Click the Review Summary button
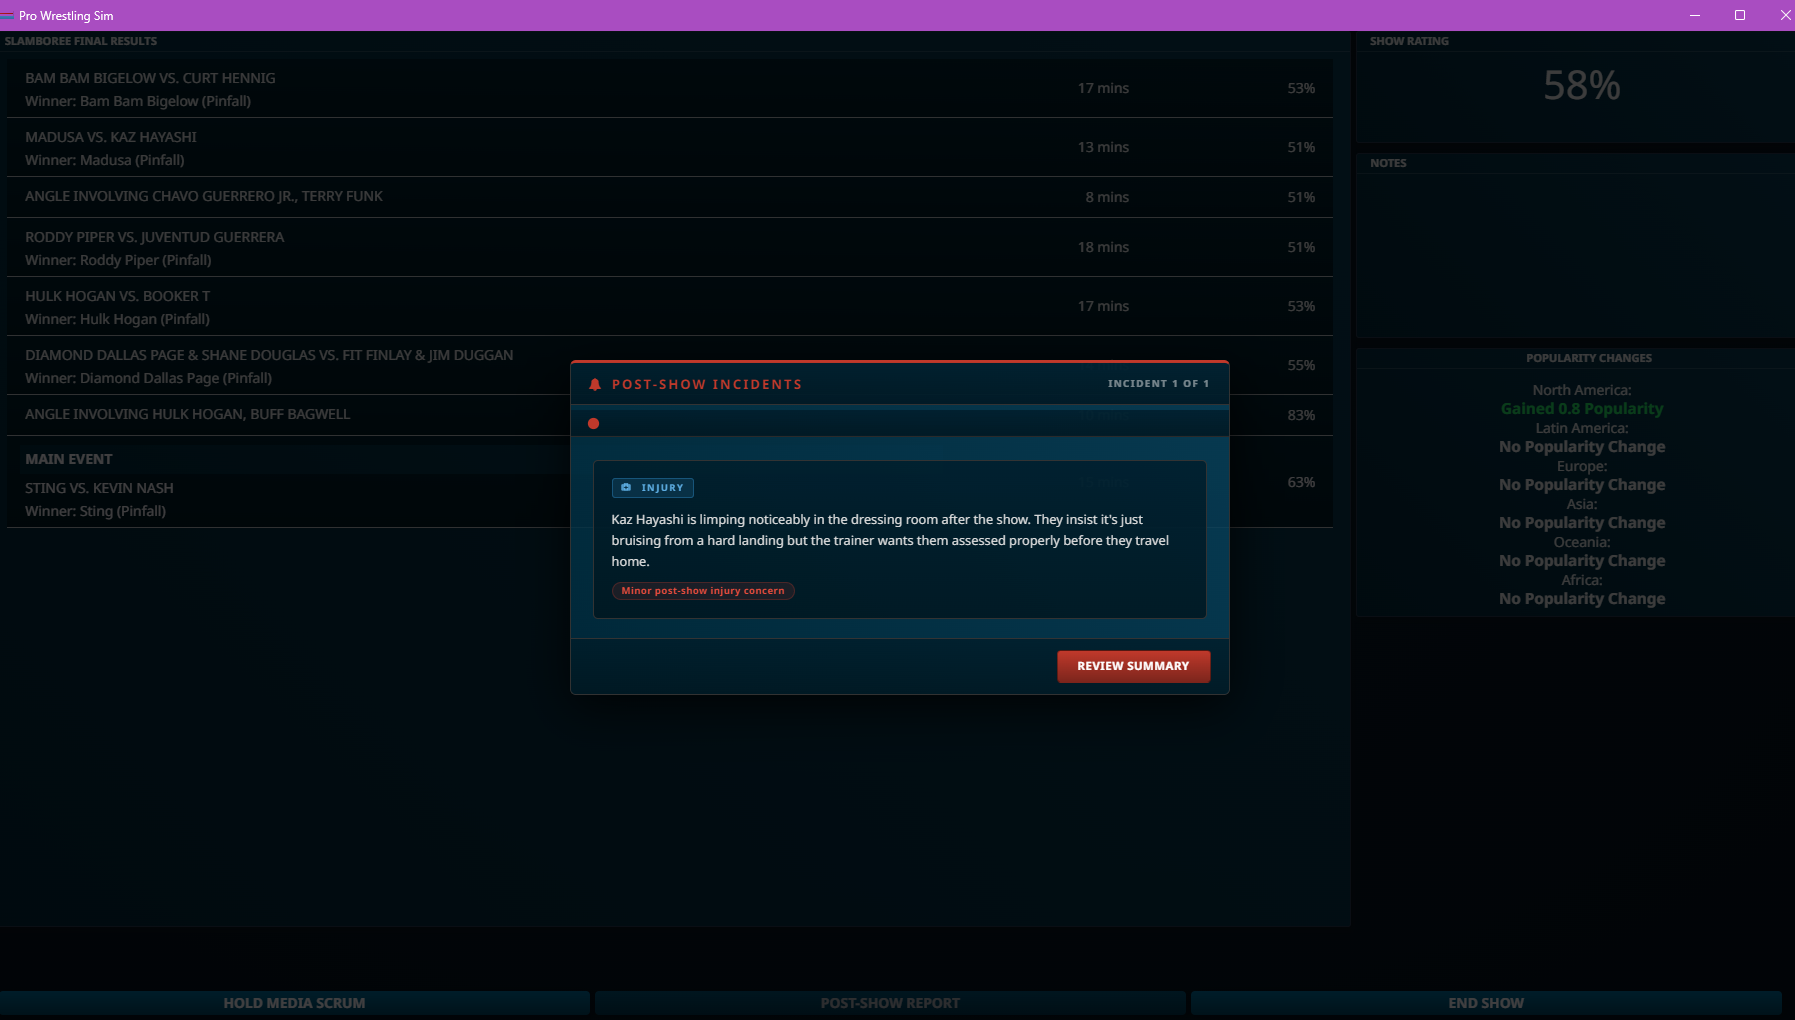This screenshot has width=1795, height=1020. [1133, 666]
